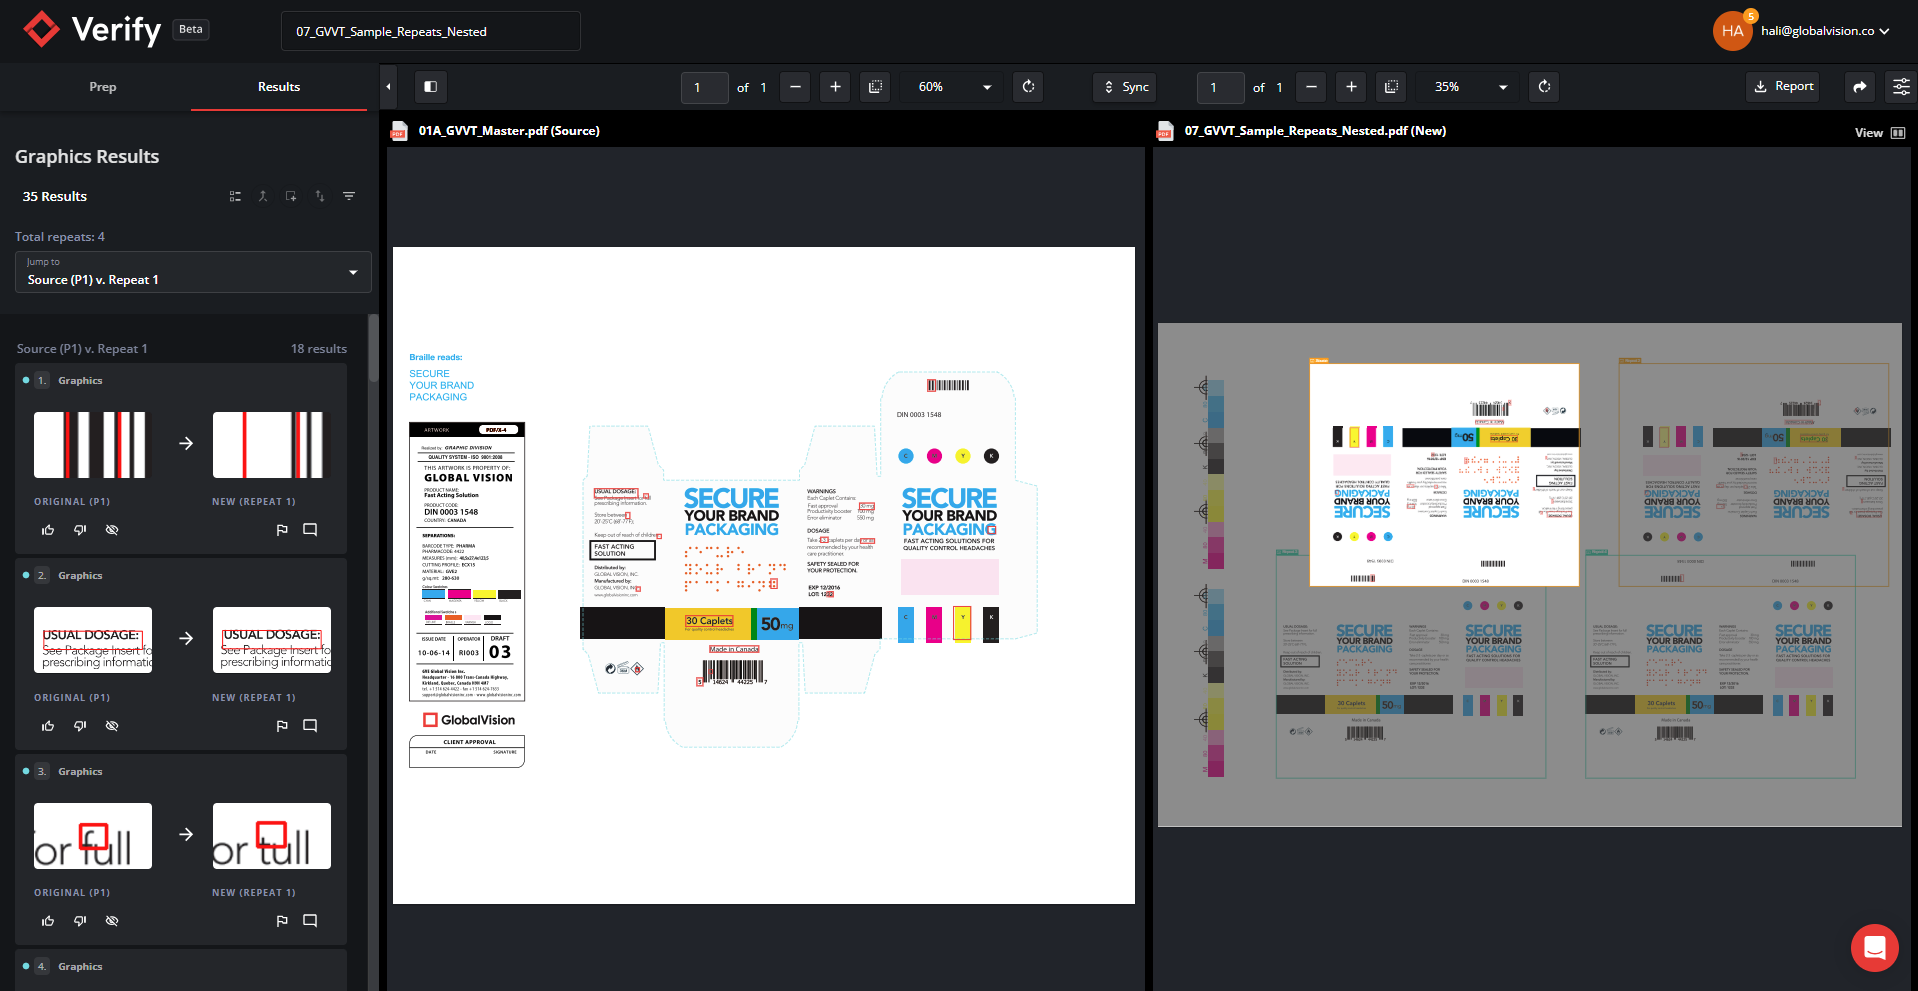The width and height of the screenshot is (1918, 991).
Task: Click the new document page number field
Action: point(1219,87)
